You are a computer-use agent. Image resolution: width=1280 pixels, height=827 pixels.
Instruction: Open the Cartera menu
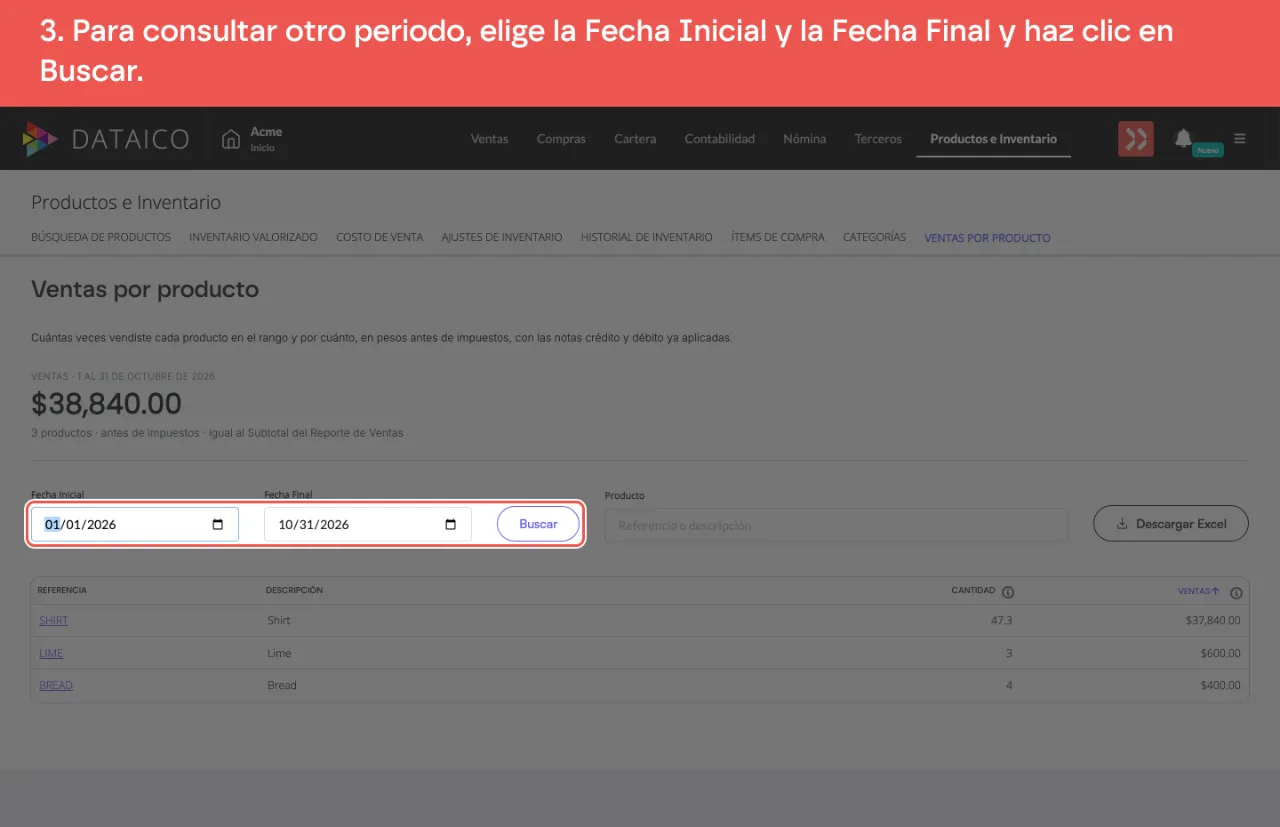[635, 139]
